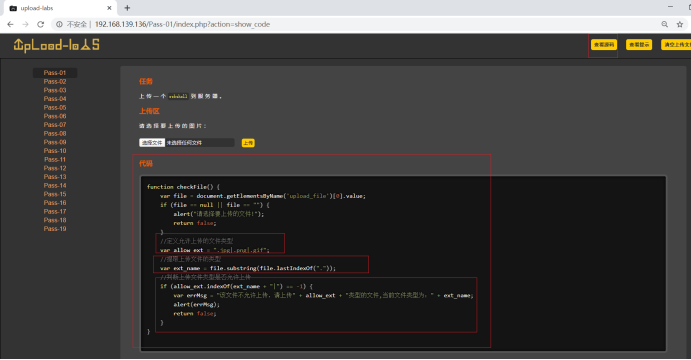Viewport: 691px width, 360px height.
Task: Click the 'var ext_name = file.substring' line
Action: click(x=248, y=268)
